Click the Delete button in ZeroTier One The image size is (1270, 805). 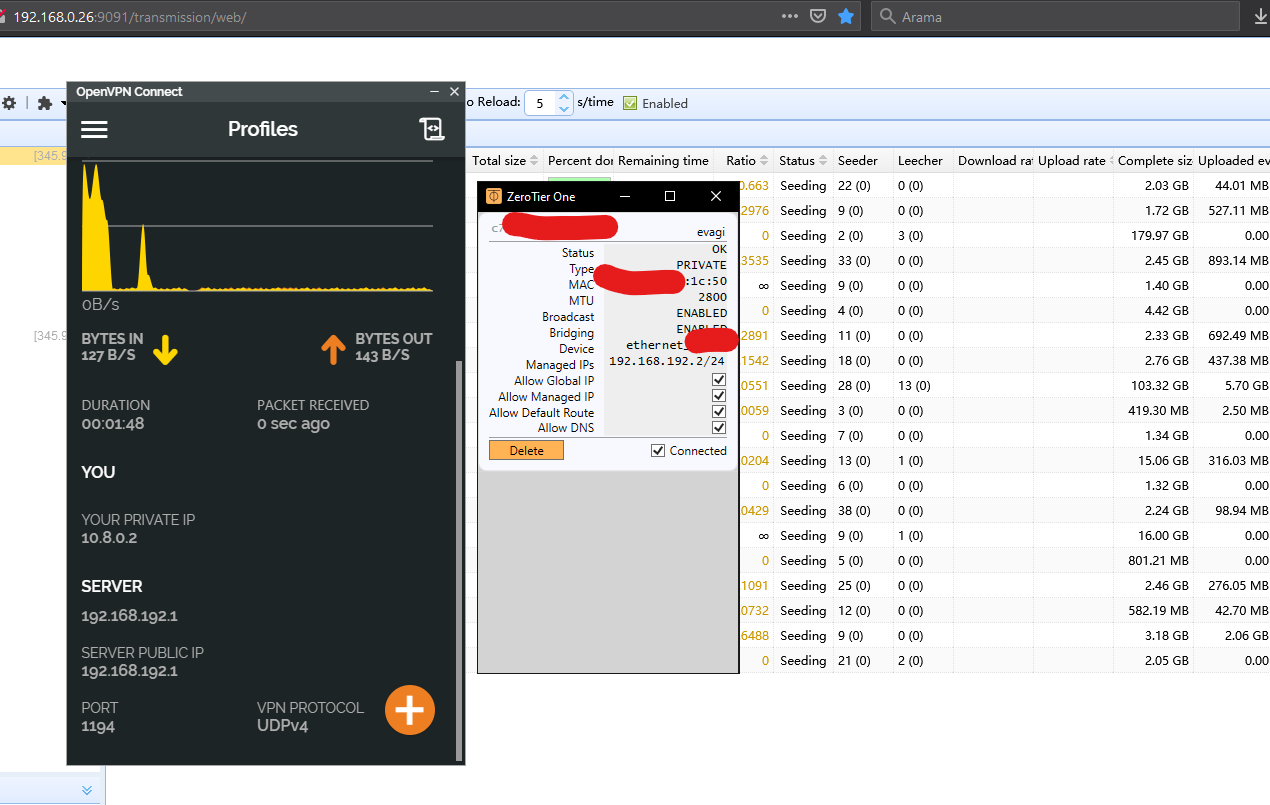[x=526, y=451]
